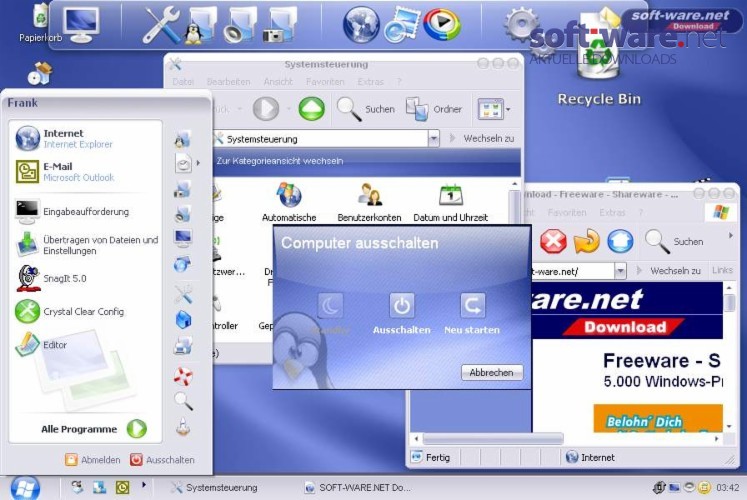Expand the Systemsteuerung address bar dropdown
The width and height of the screenshot is (747, 500).
pos(434,139)
